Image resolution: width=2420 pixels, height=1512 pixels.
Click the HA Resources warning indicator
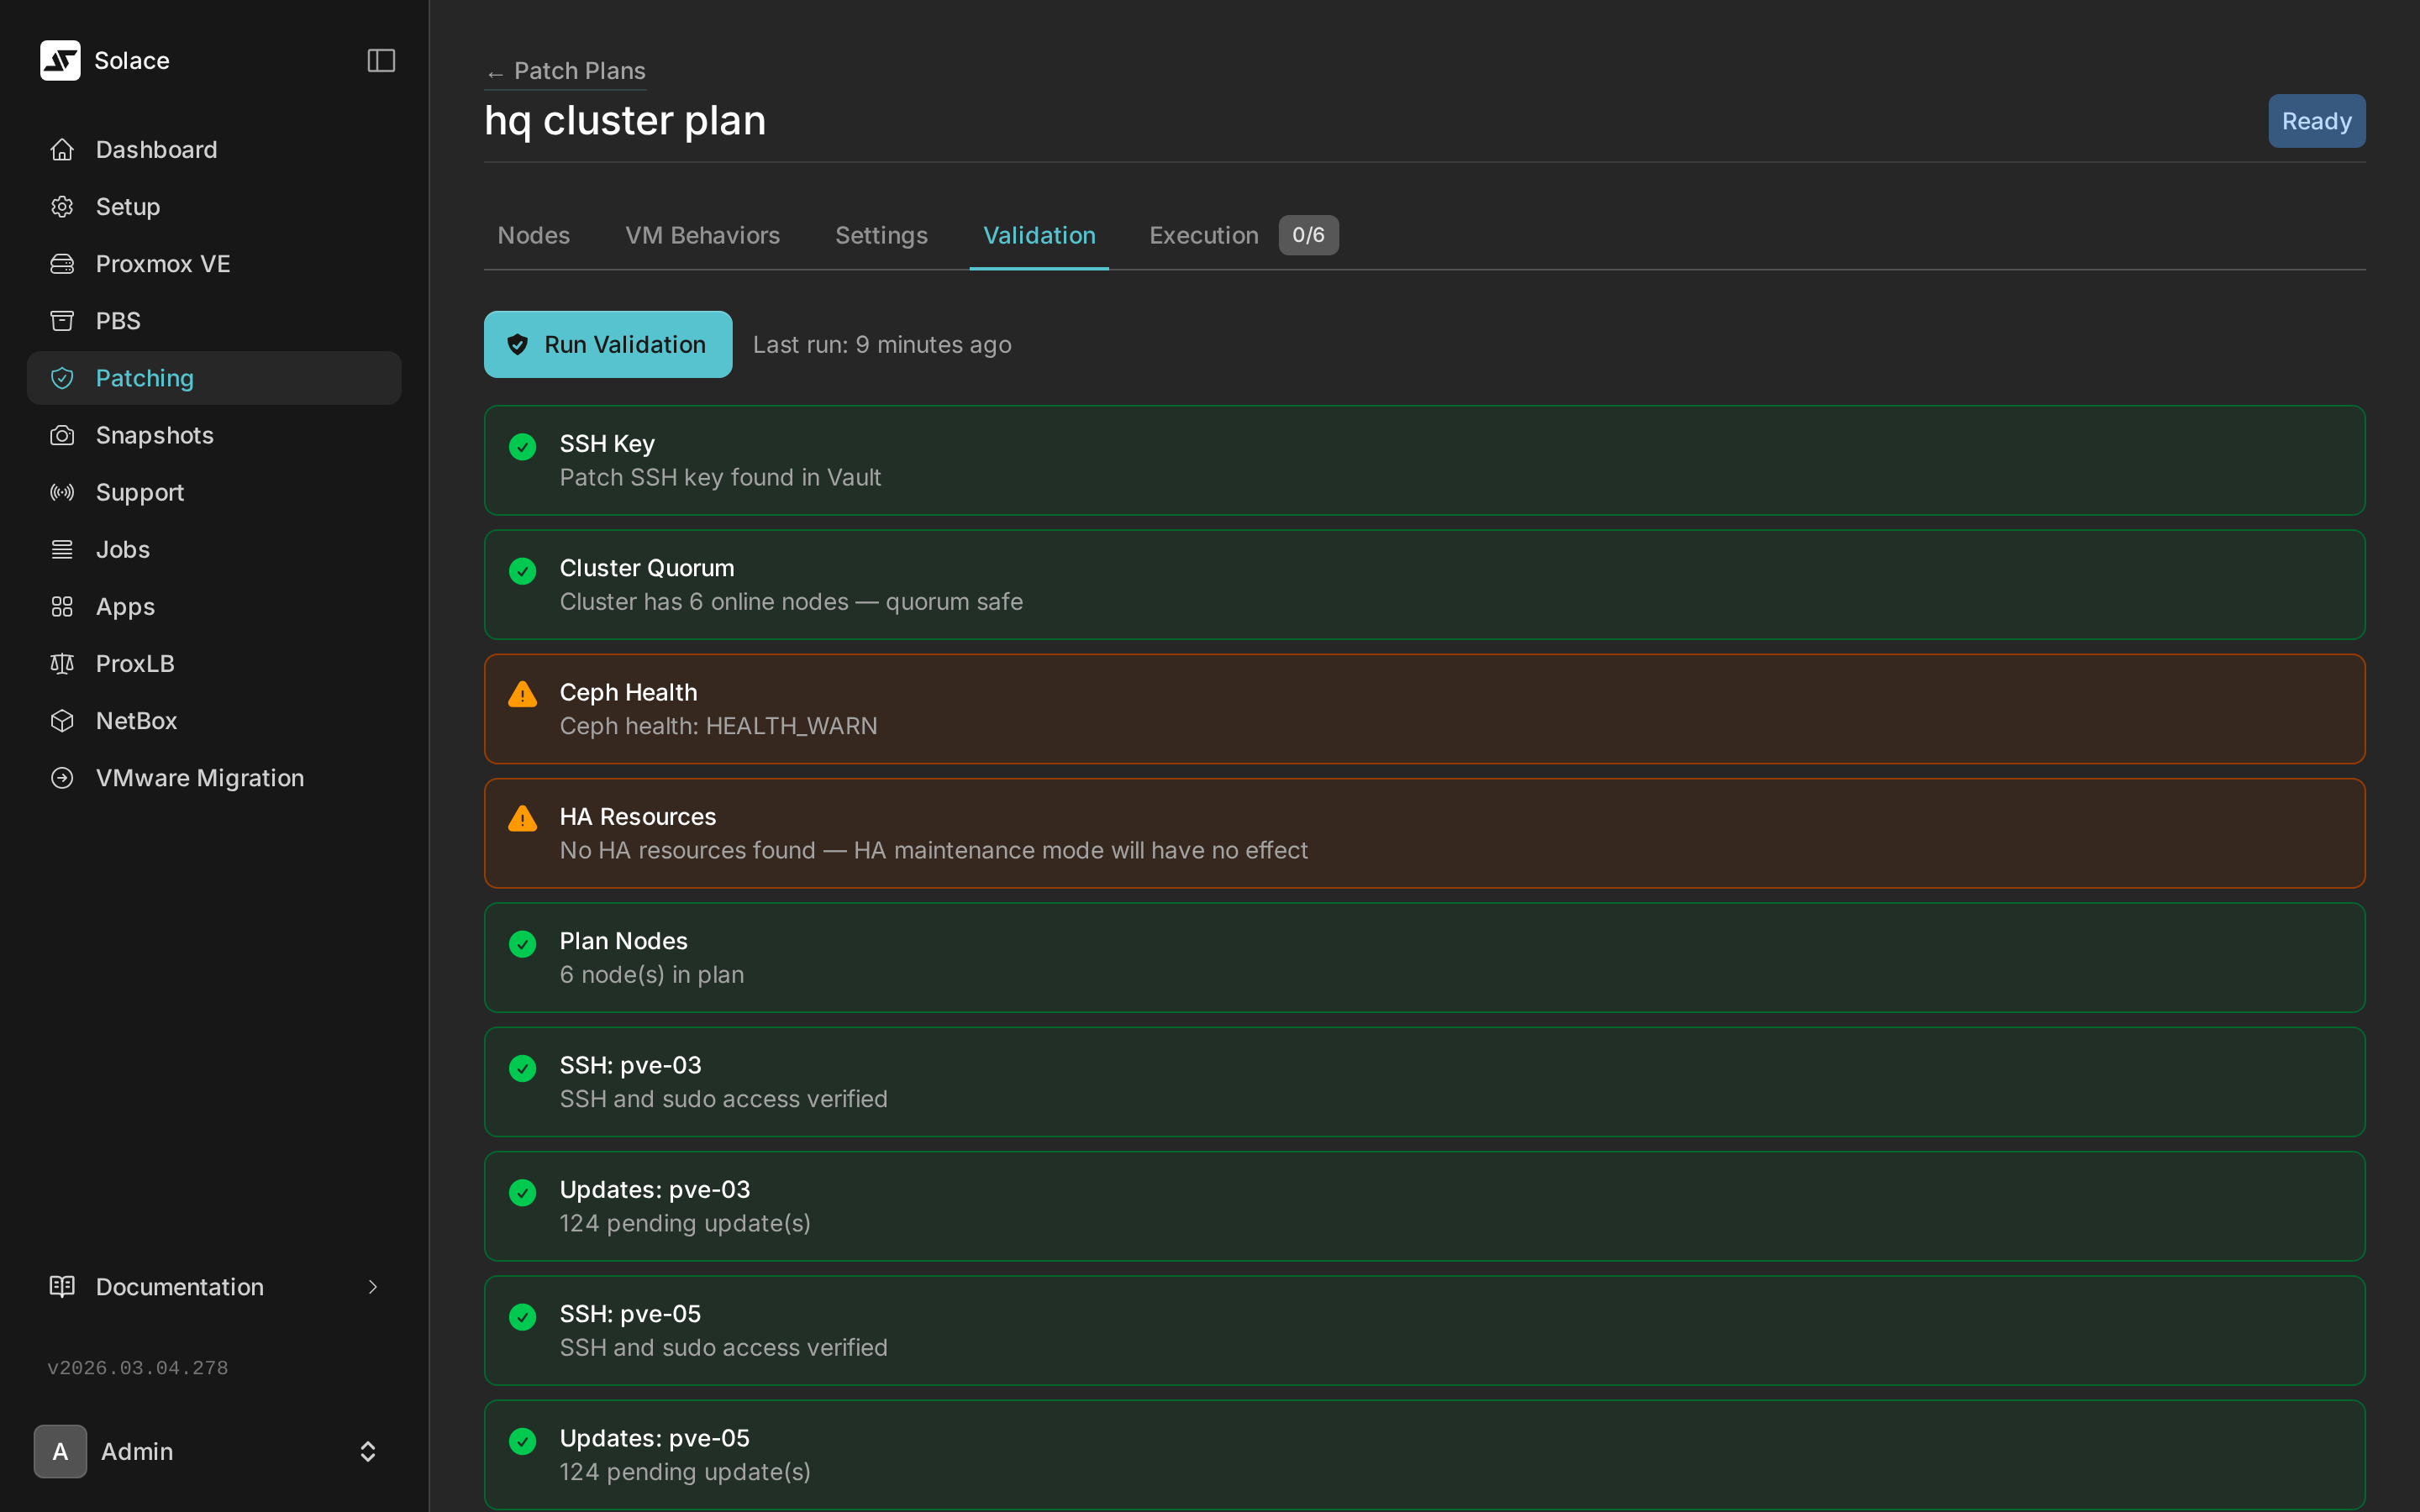point(522,818)
